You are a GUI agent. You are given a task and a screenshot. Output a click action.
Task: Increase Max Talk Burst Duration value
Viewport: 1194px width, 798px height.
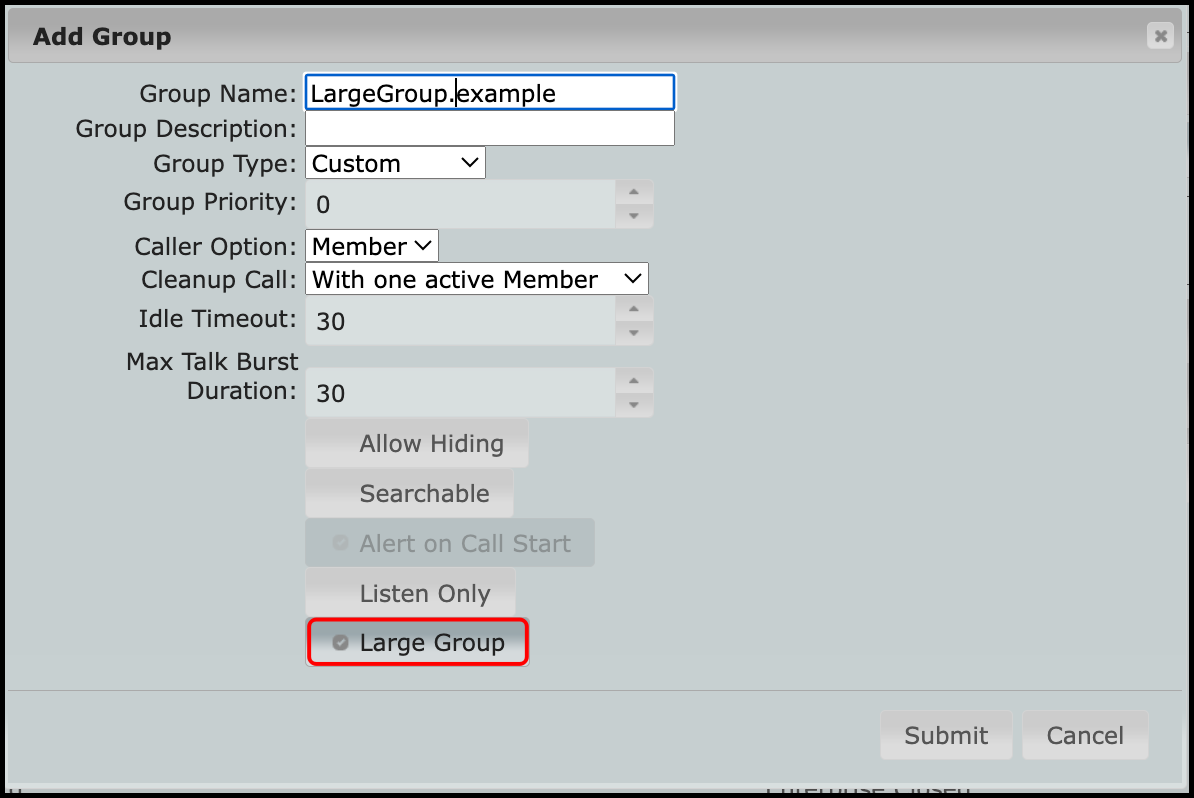[x=633, y=381]
